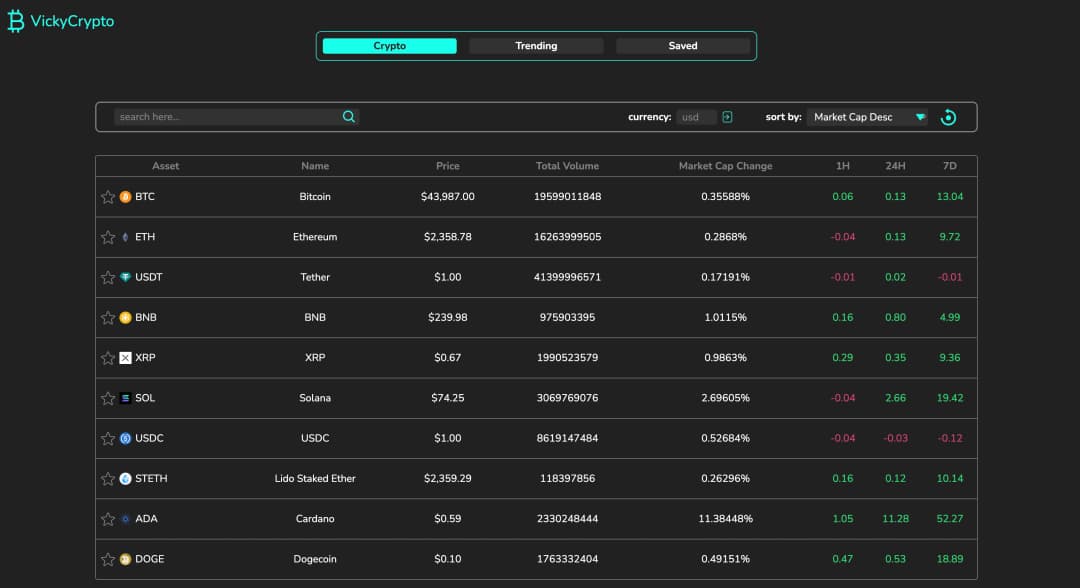Submit currency with the arrow icon

tap(727, 117)
